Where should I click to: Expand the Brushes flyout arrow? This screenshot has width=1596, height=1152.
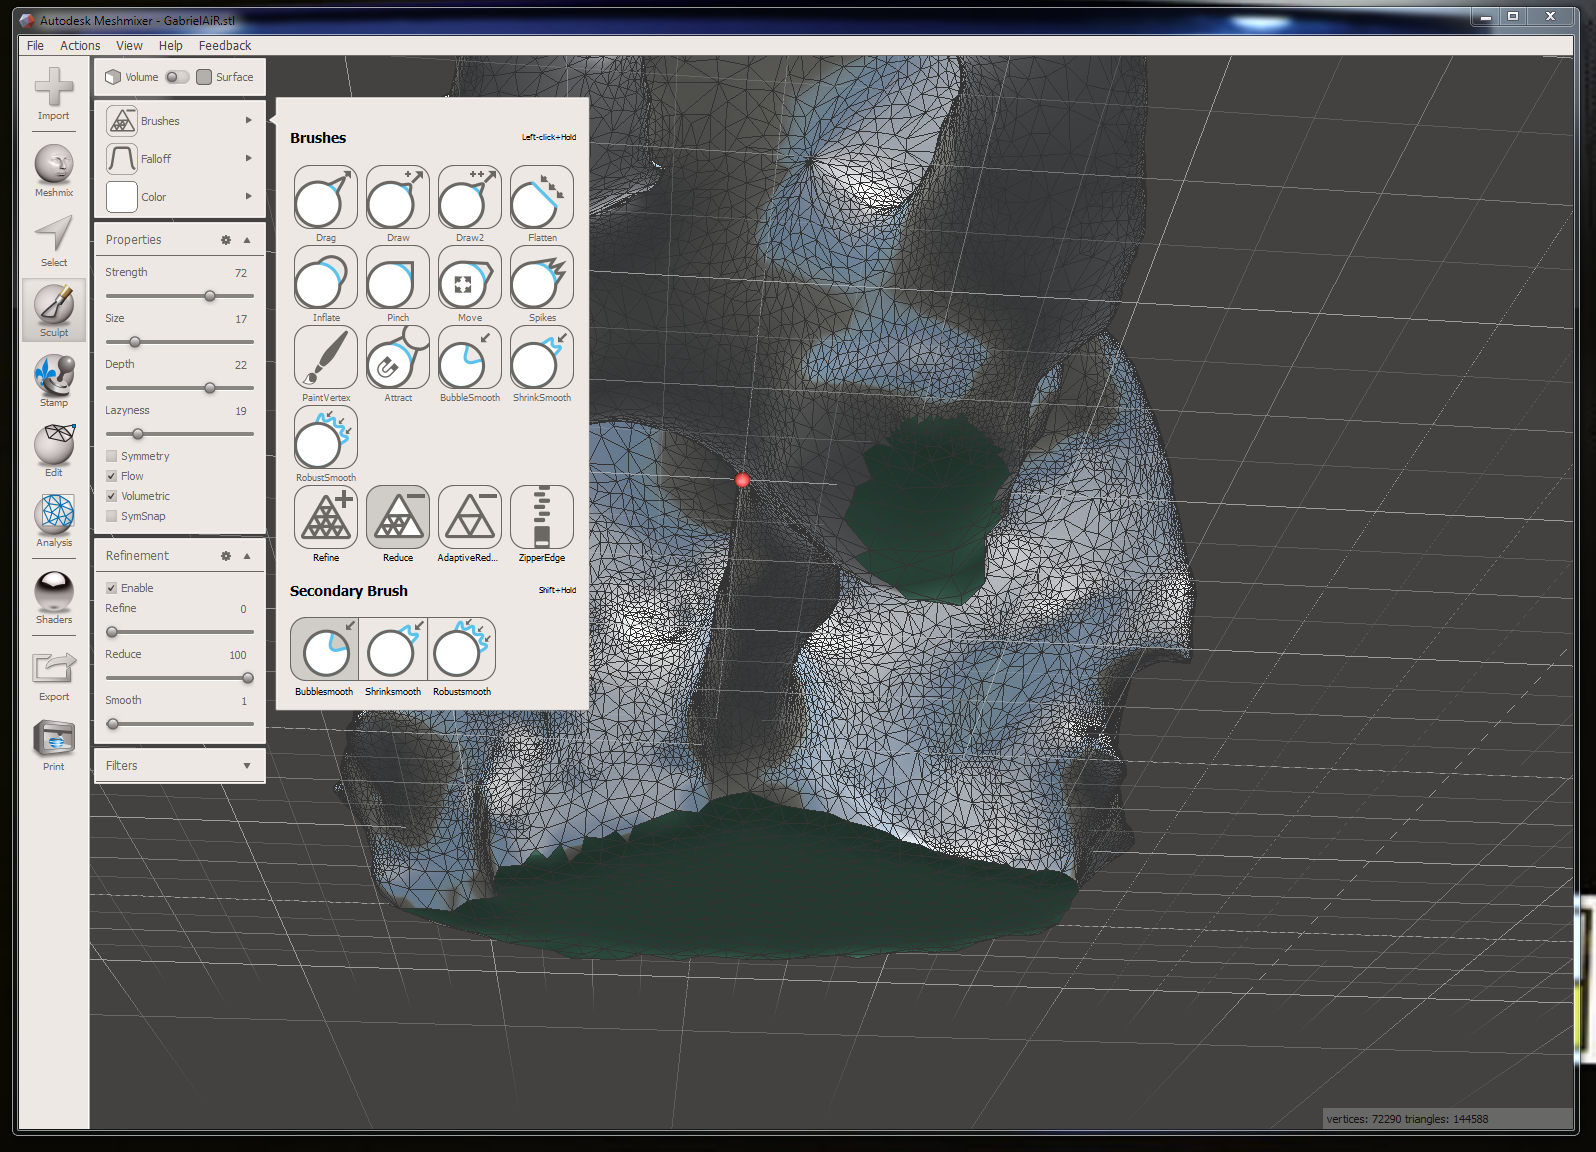pos(249,120)
